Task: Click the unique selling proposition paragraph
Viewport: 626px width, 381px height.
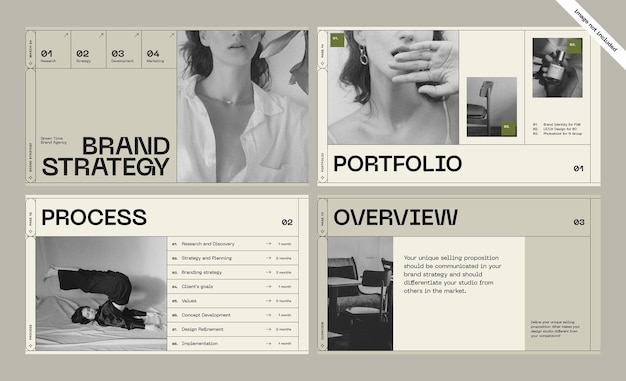Action: click(452, 274)
